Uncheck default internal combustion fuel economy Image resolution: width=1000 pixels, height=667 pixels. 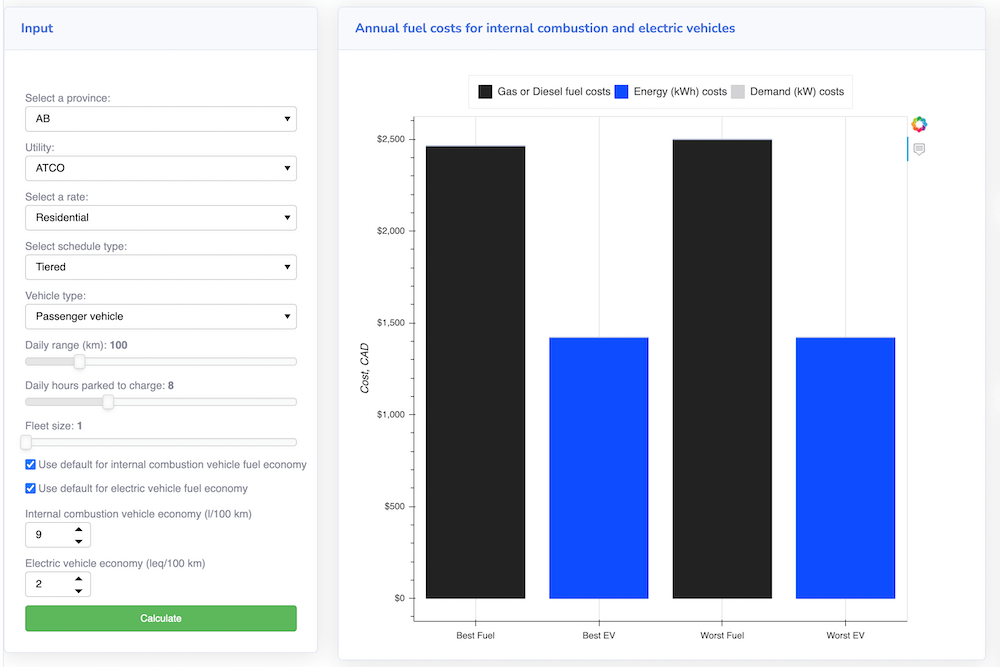pos(31,465)
